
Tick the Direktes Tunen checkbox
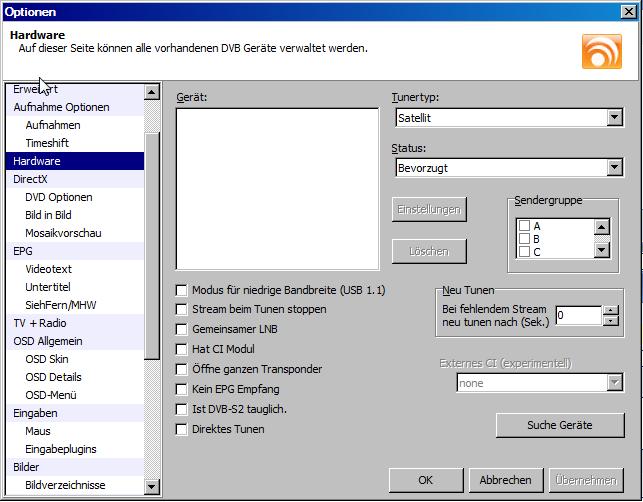(182, 429)
